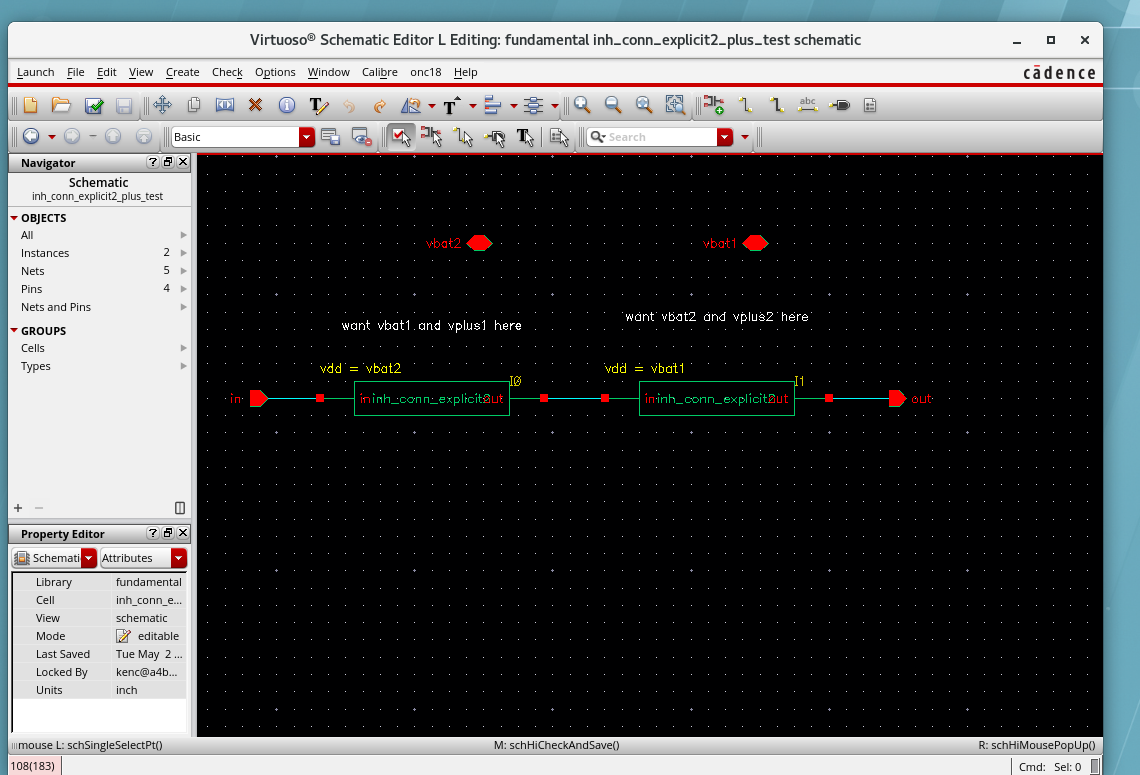This screenshot has height=775, width=1140.
Task: Open the rotate tool dropdown arrow
Action: pyautogui.click(x=432, y=106)
